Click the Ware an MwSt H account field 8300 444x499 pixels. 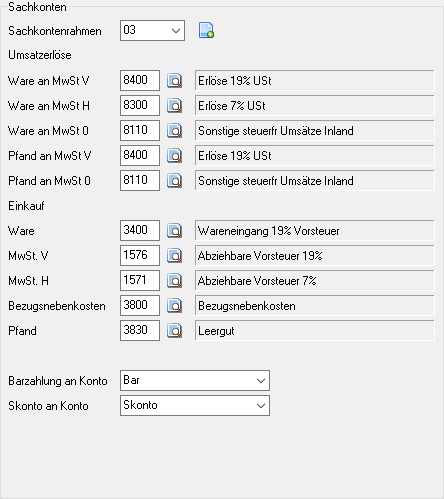(x=140, y=105)
